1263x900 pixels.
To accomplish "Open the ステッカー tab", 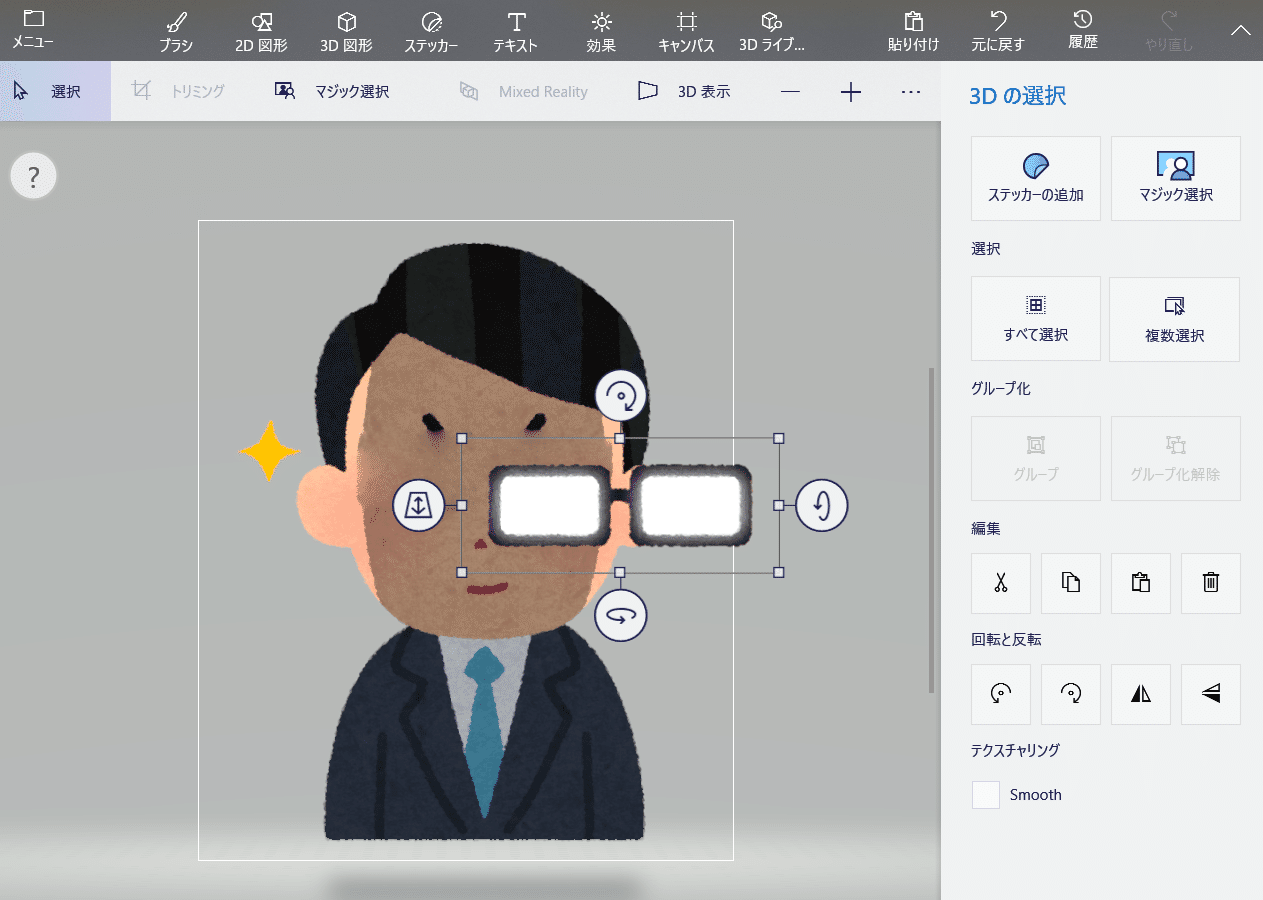I will pos(431,31).
